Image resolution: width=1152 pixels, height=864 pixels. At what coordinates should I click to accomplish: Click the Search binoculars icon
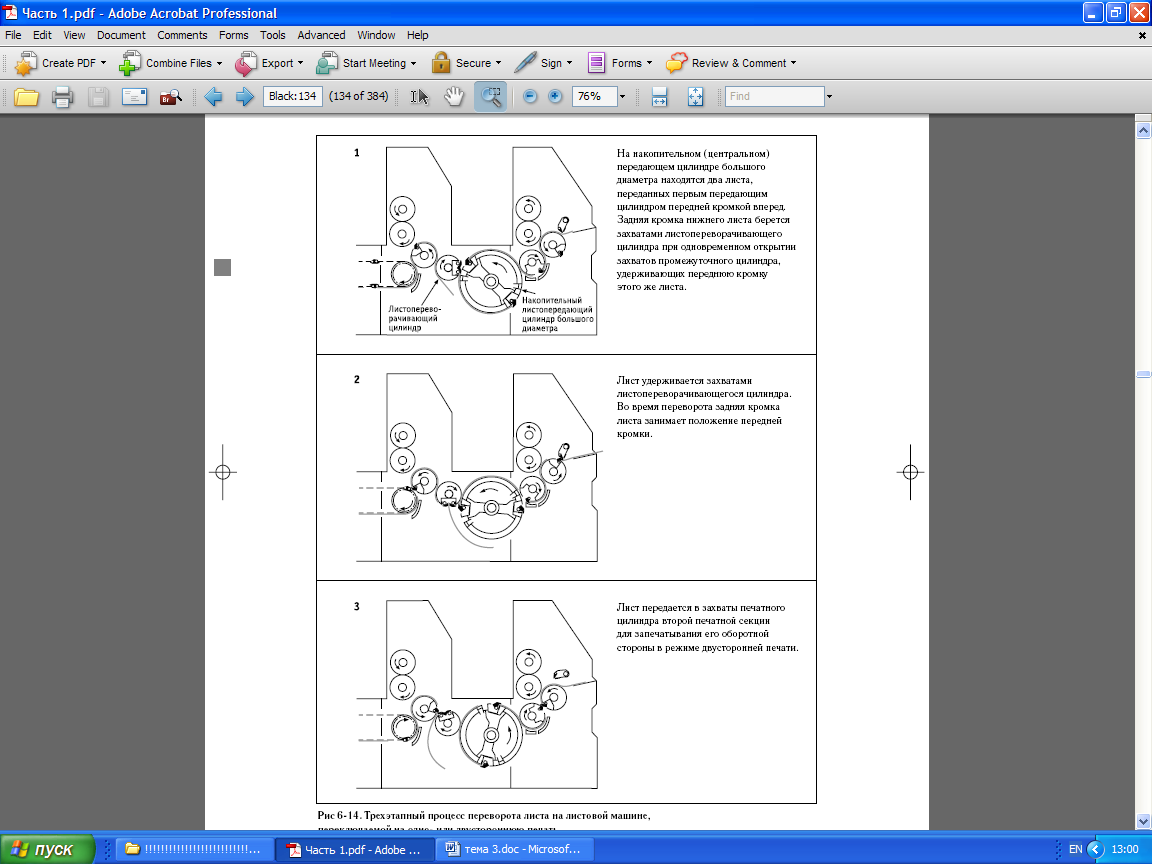click(170, 96)
